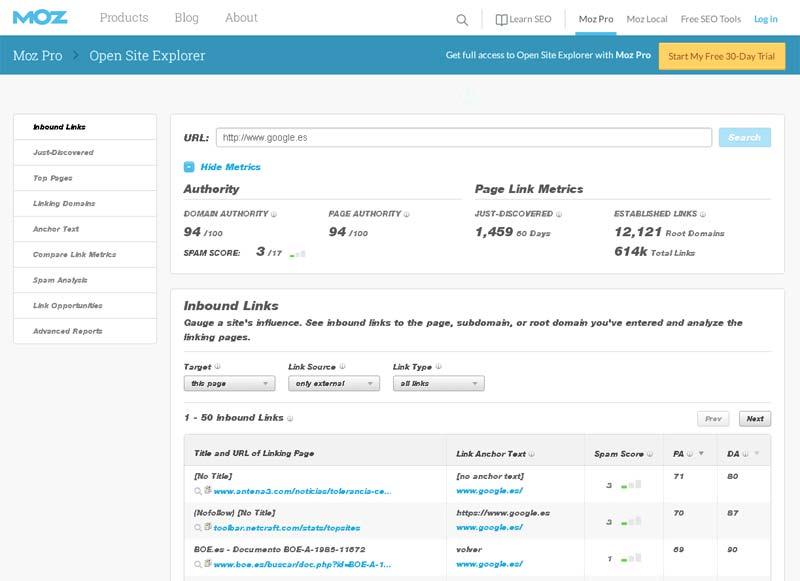
Task: Expand Link Type dropdown showing all links
Action: (438, 384)
